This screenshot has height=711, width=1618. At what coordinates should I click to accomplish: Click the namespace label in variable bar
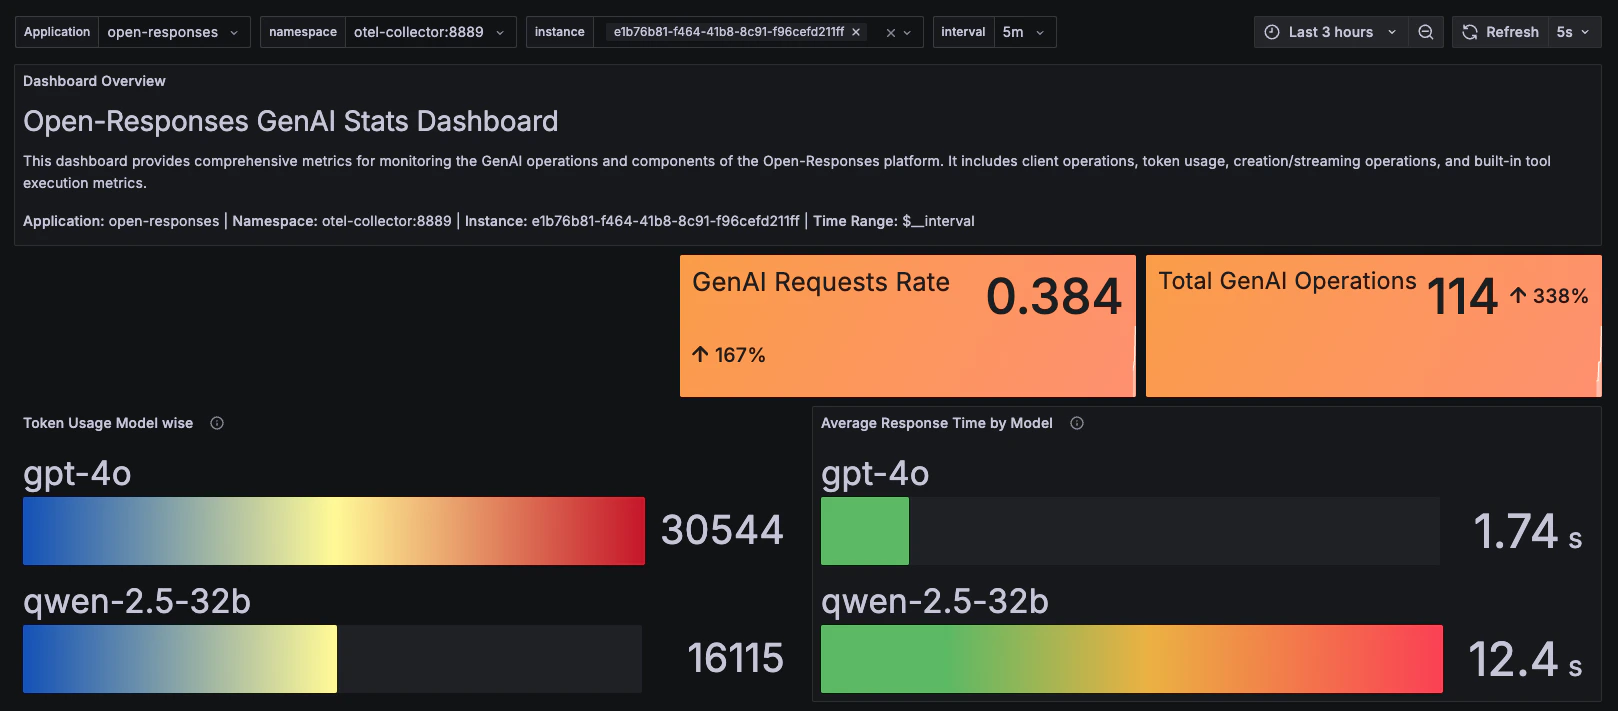303,32
